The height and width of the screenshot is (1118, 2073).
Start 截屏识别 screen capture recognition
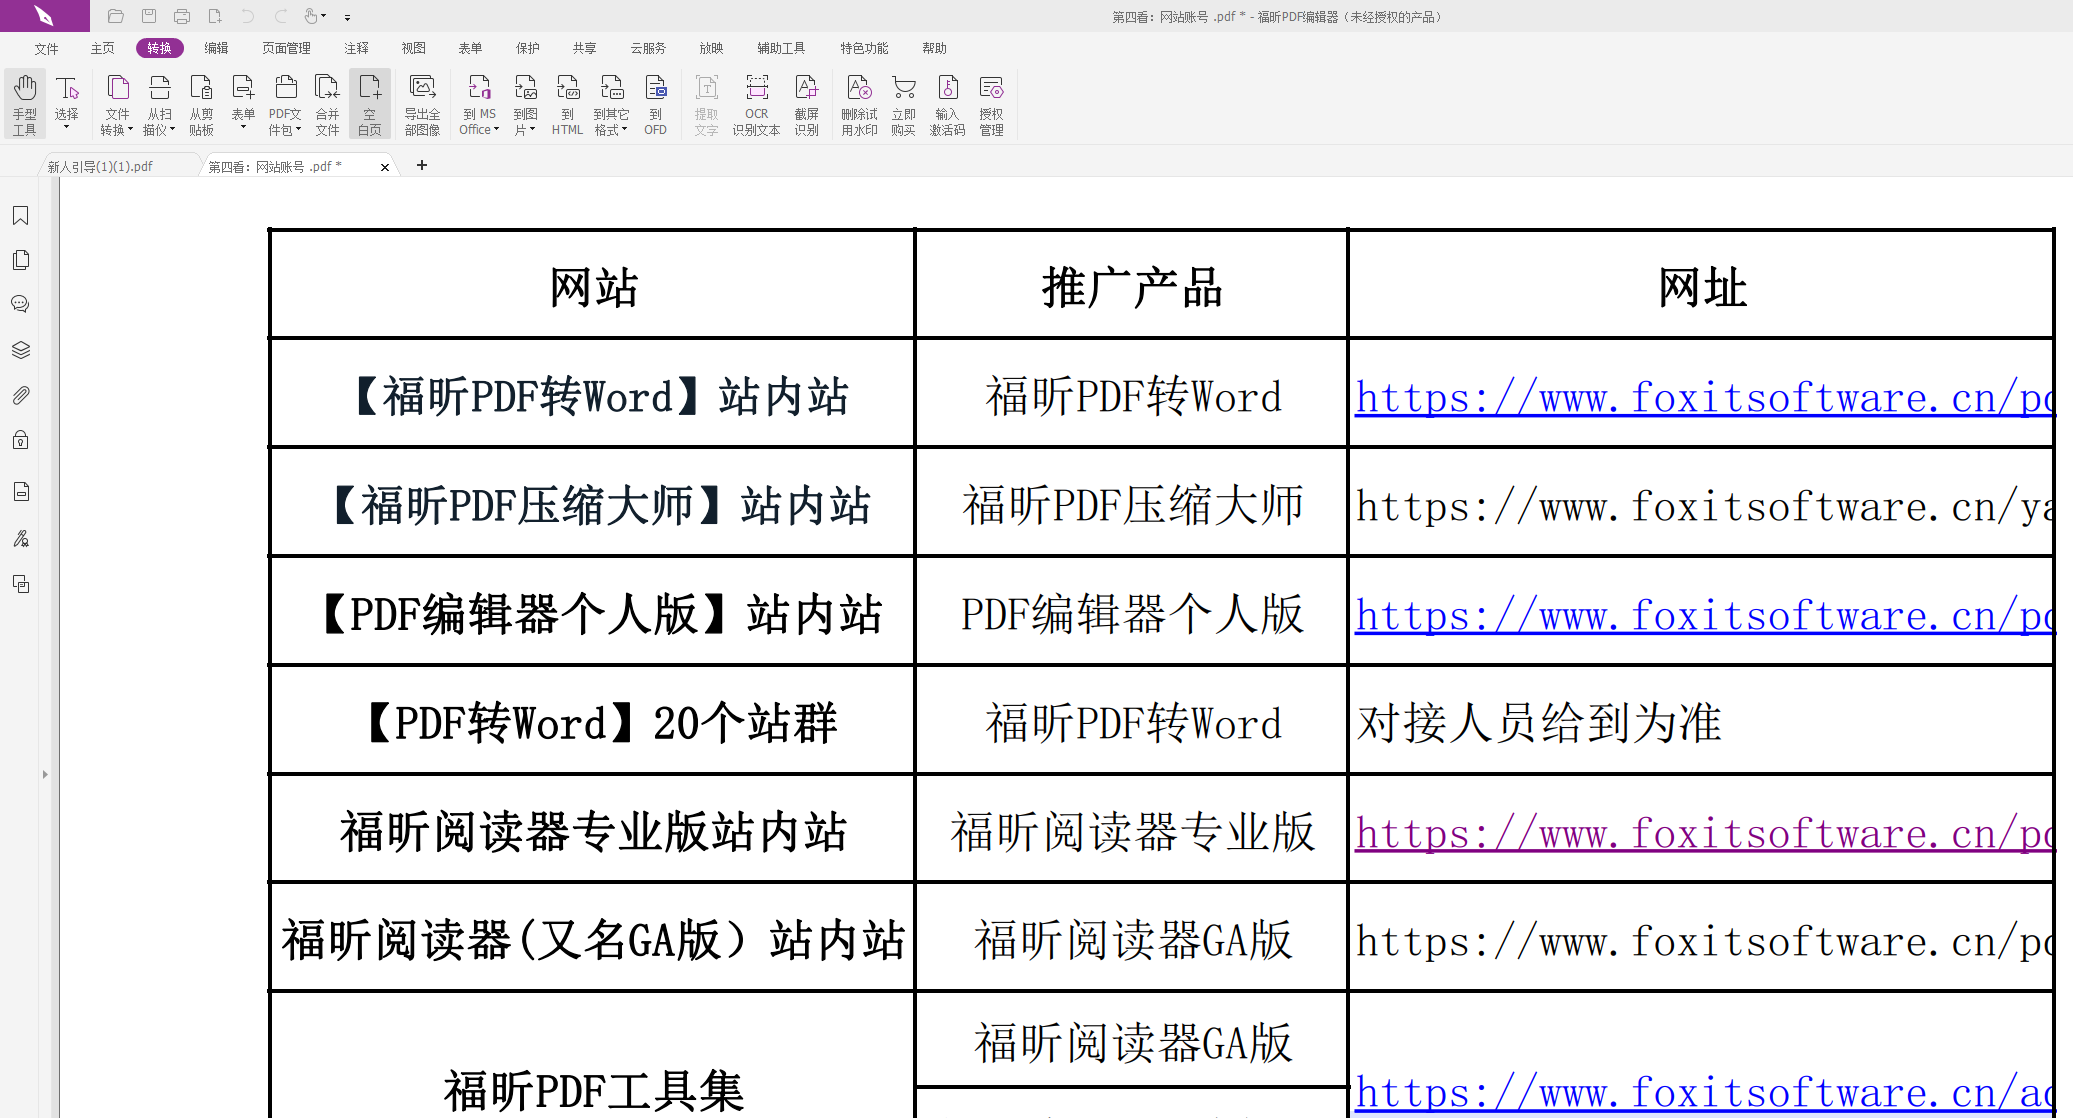click(807, 103)
